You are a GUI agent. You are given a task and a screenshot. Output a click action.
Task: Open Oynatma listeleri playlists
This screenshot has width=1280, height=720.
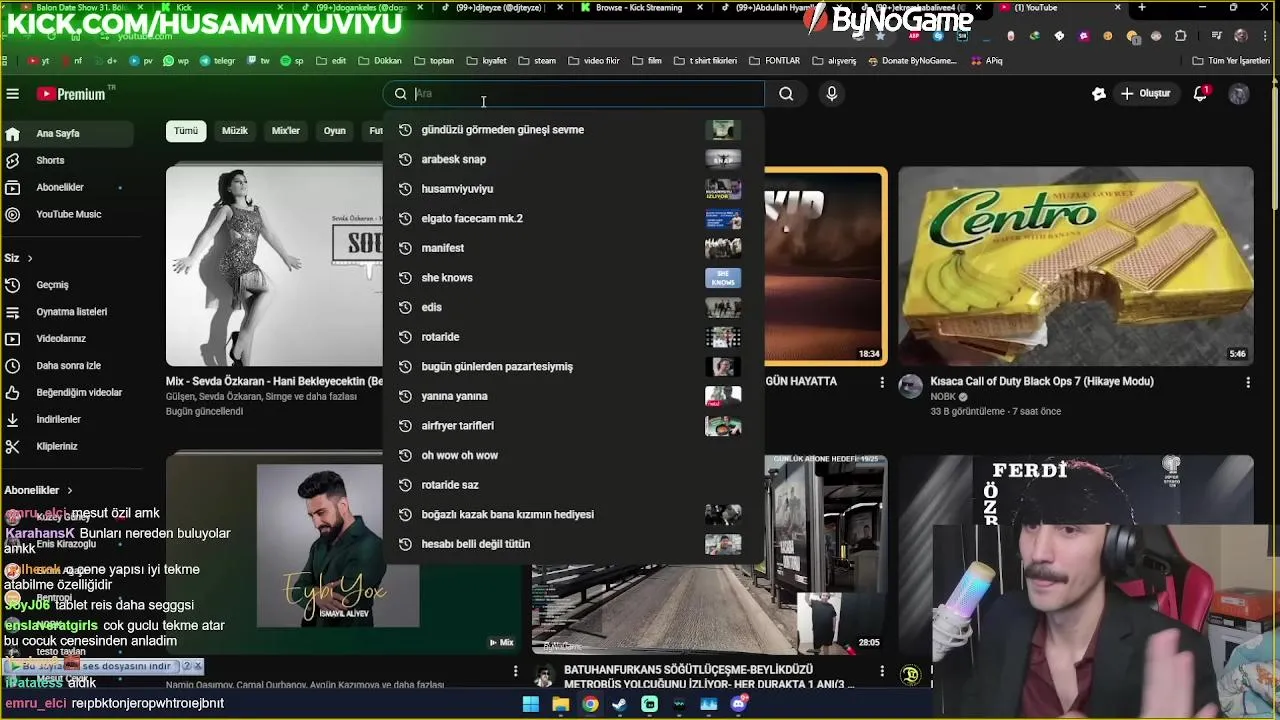(66, 312)
